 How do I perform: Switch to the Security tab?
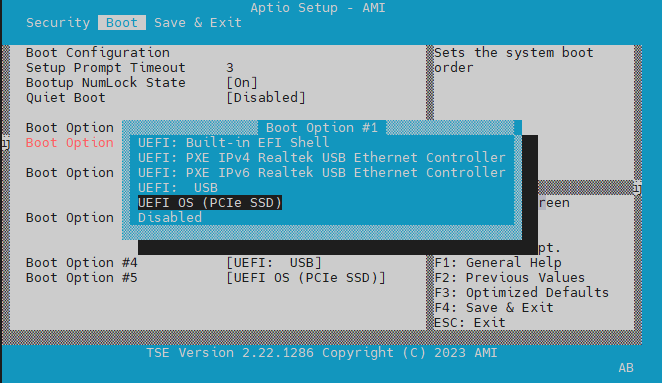(x=58, y=22)
